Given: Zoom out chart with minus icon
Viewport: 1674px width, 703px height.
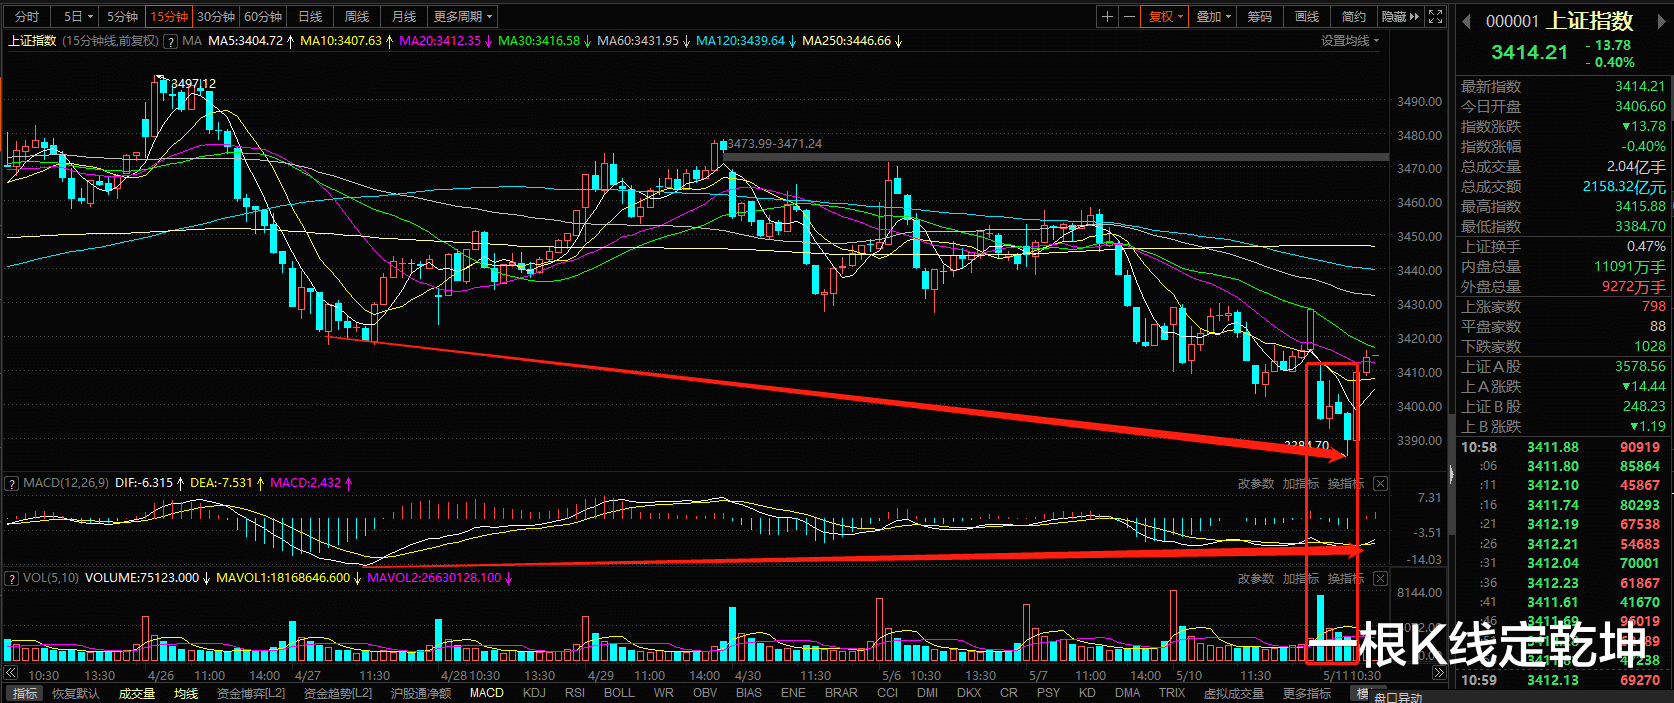Looking at the screenshot, I should (x=1129, y=17).
